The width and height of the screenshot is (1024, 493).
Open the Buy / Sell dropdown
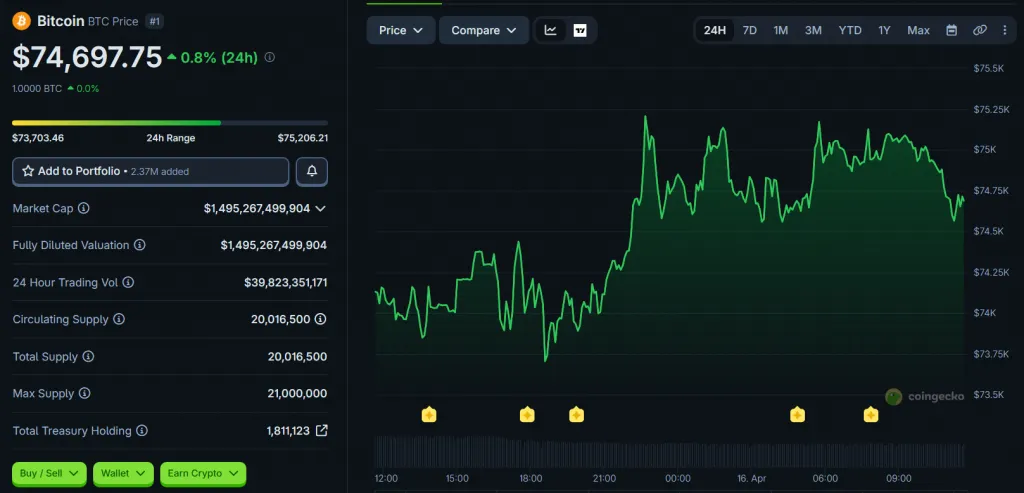tap(49, 473)
